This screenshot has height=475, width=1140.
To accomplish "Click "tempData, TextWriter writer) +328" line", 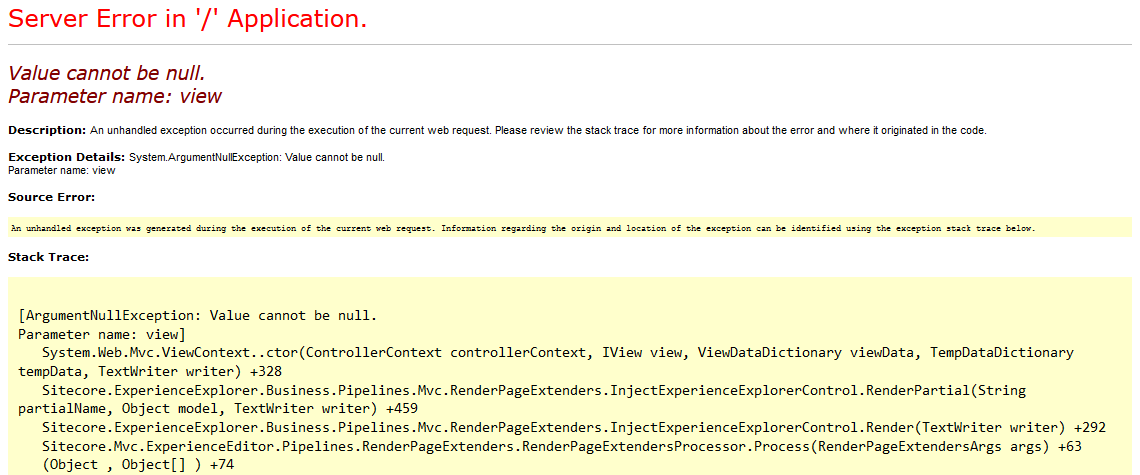I will pyautogui.click(x=148, y=372).
